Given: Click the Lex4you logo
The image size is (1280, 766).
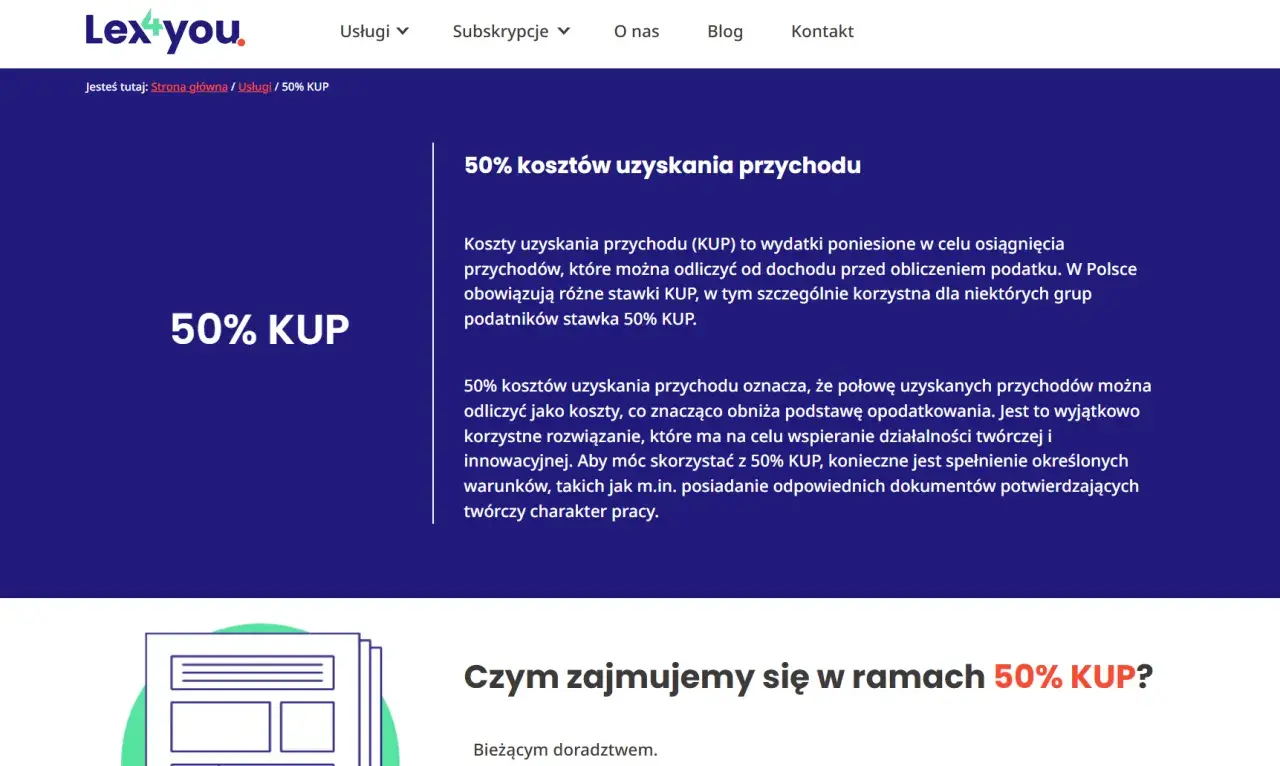Looking at the screenshot, I should click(x=165, y=31).
